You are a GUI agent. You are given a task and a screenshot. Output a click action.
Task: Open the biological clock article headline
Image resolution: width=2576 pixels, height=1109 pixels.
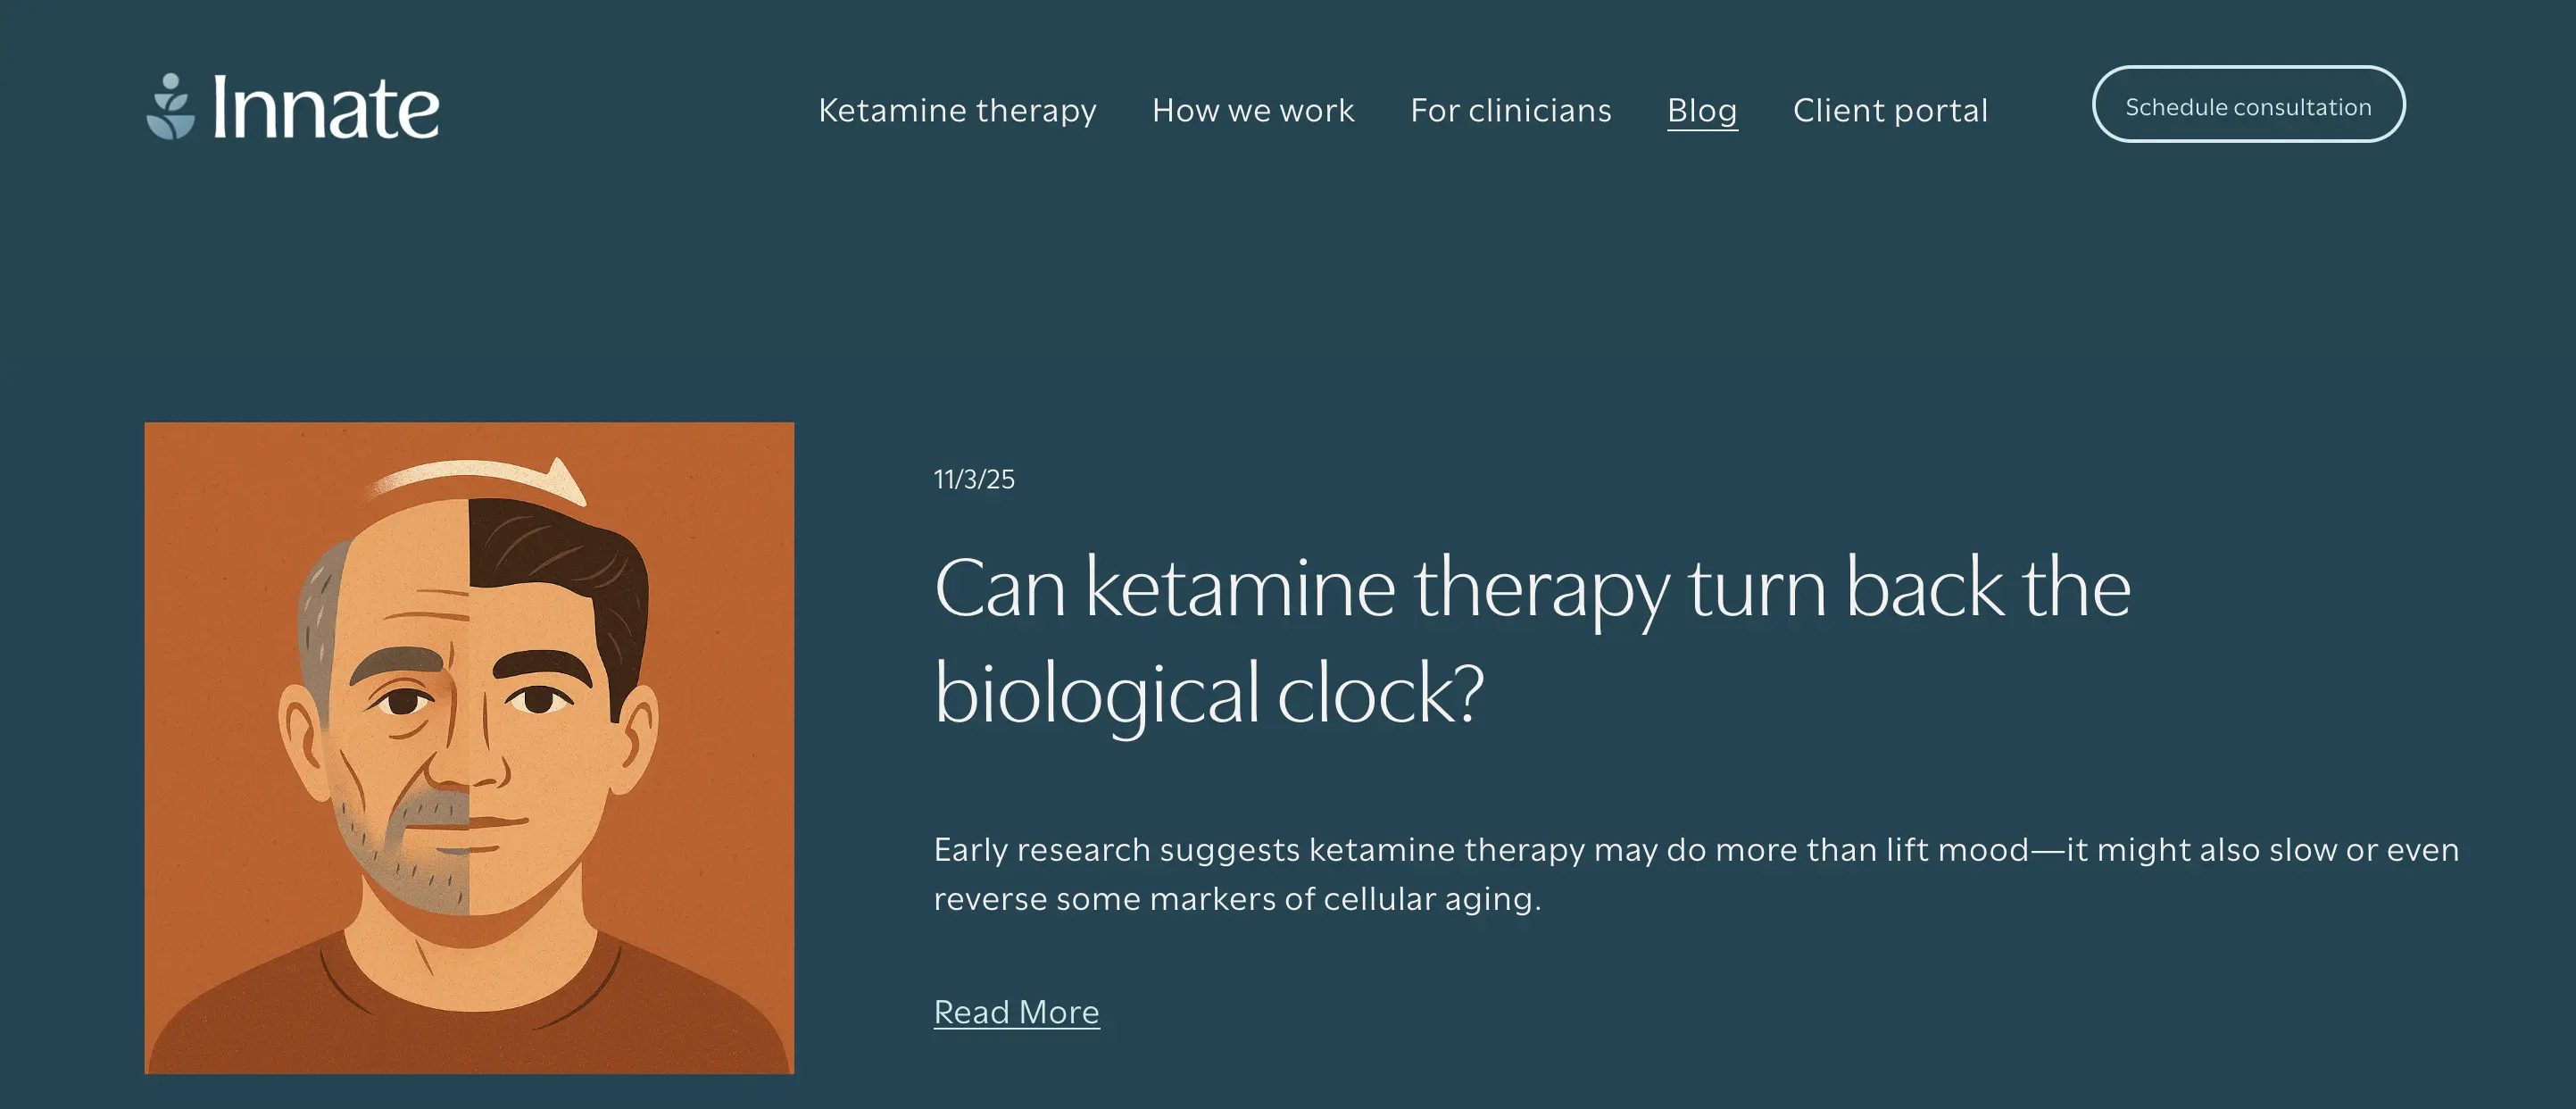1530,640
